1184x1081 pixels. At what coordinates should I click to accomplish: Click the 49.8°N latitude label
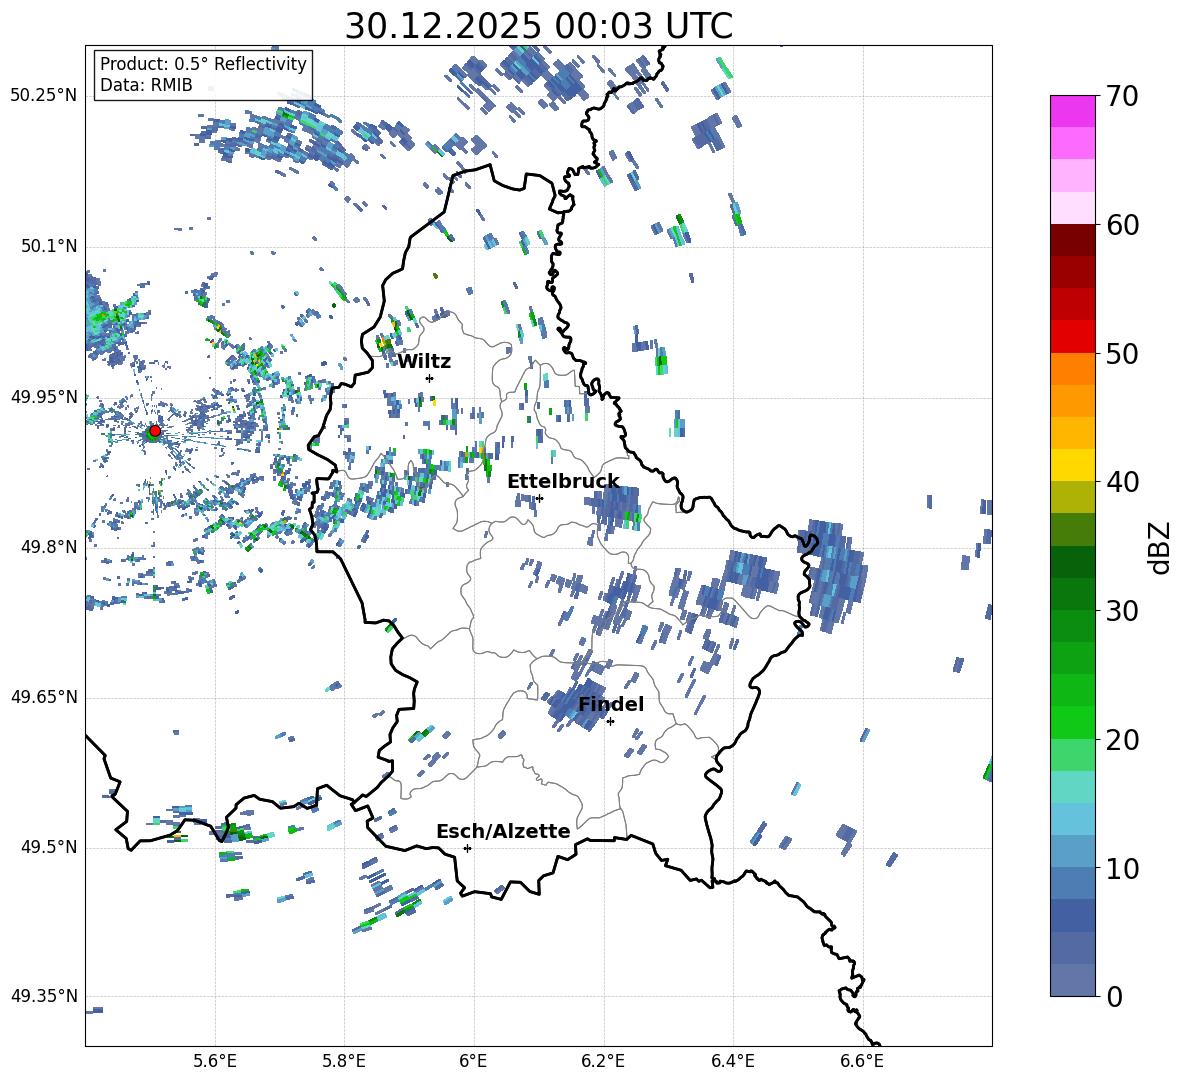coord(49,547)
